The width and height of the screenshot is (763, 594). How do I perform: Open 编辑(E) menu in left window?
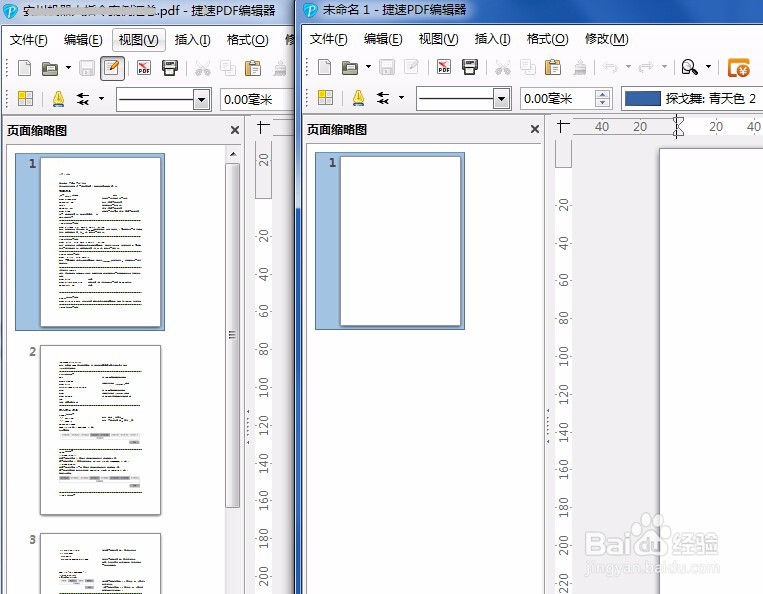coord(83,40)
